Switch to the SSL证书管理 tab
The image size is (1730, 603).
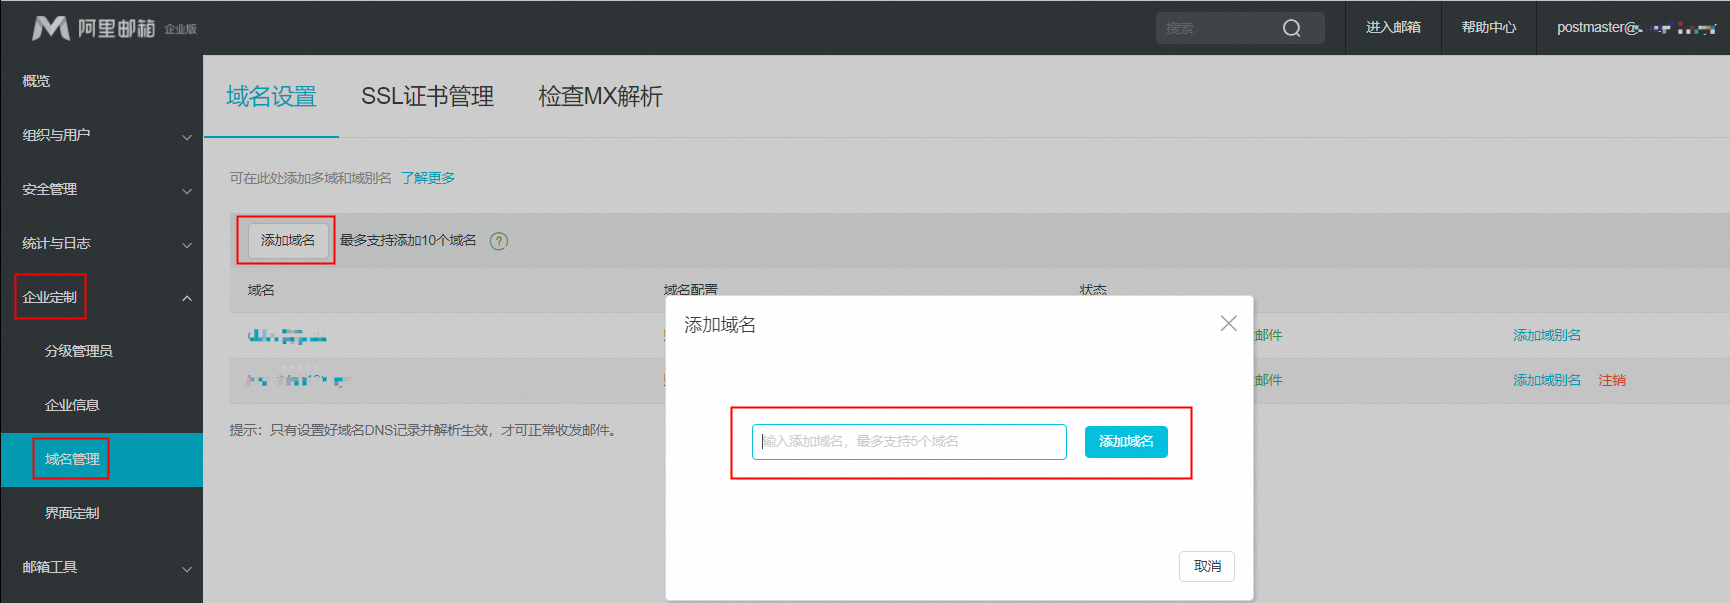(x=427, y=96)
